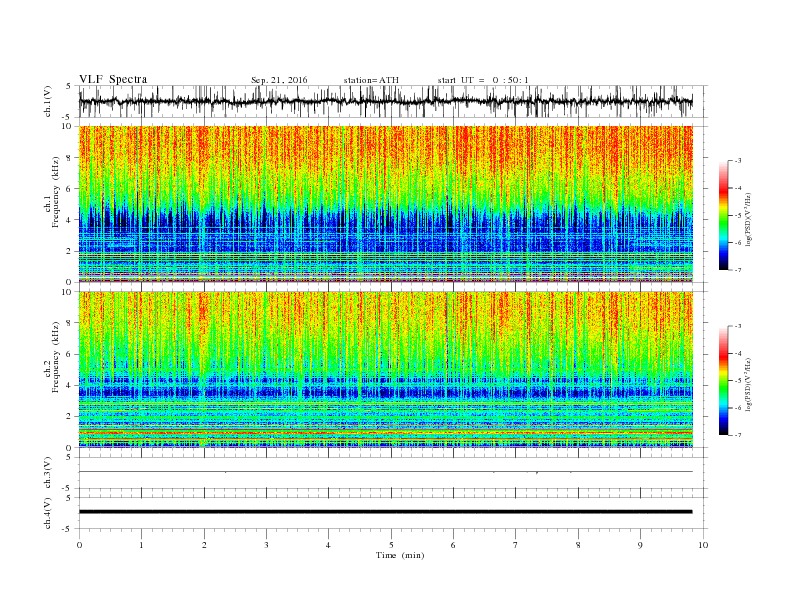
Task: Click time axis tick label '9'
Action: [x=640, y=545]
